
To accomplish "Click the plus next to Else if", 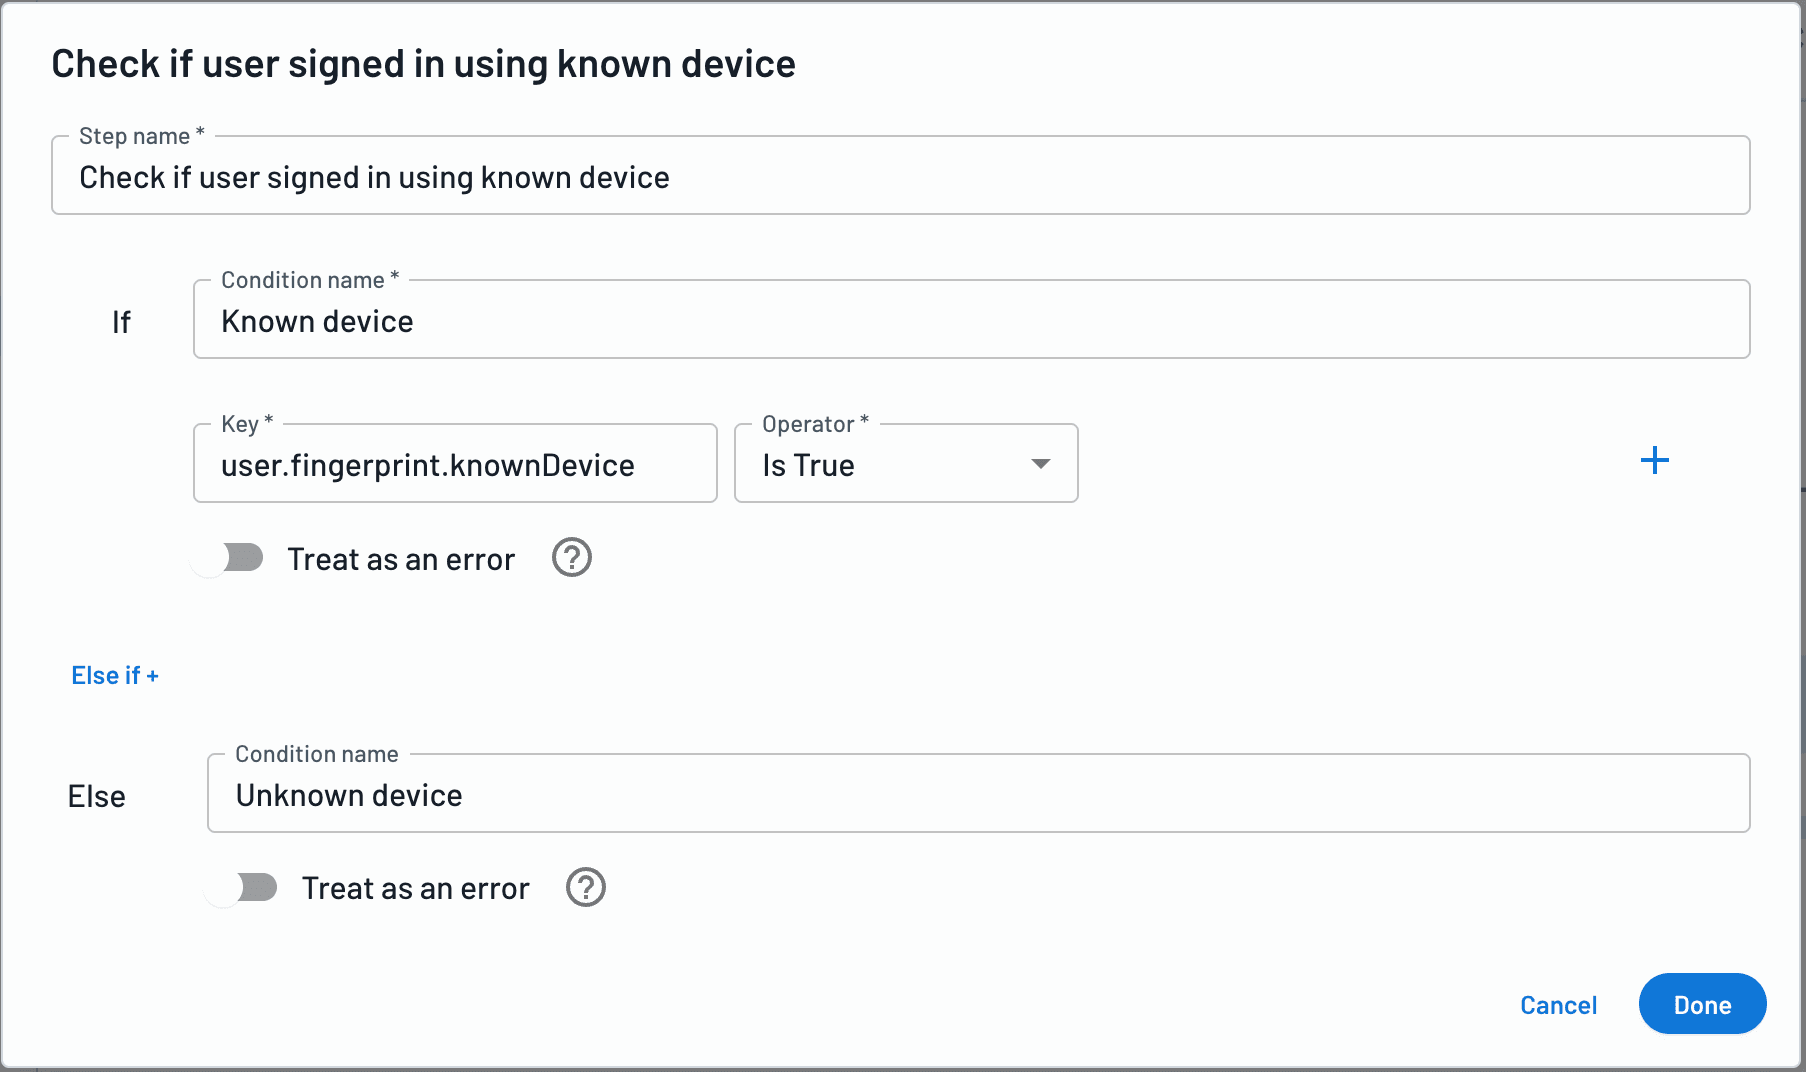I will (152, 675).
